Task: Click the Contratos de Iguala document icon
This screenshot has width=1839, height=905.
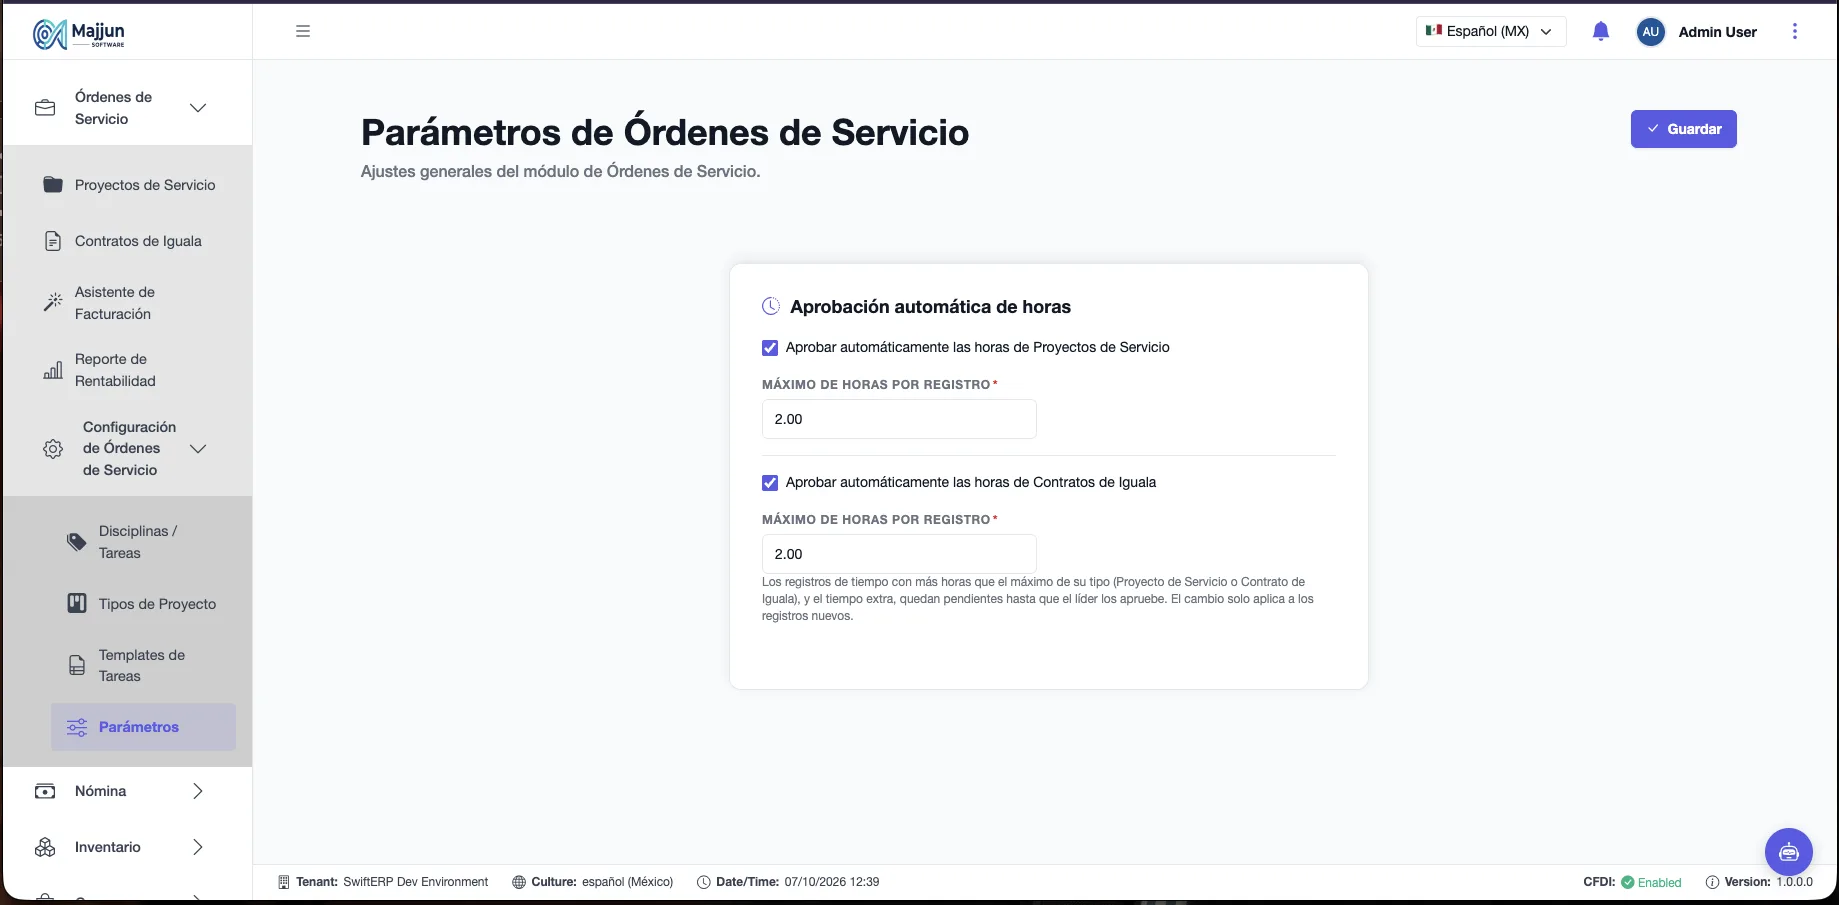Action: click(53, 241)
